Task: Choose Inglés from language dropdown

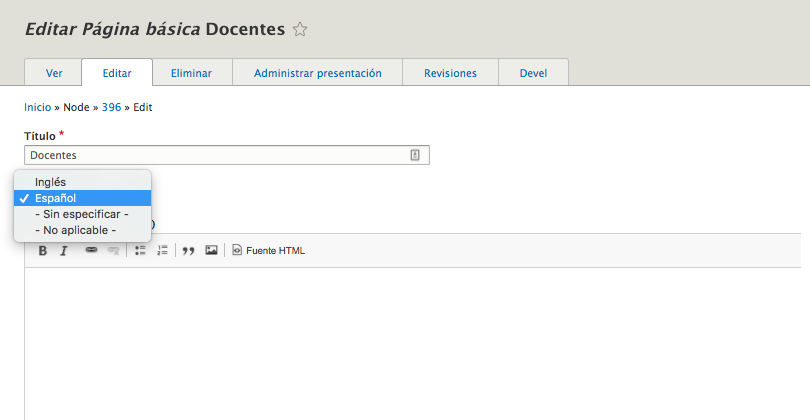Action: click(50, 182)
